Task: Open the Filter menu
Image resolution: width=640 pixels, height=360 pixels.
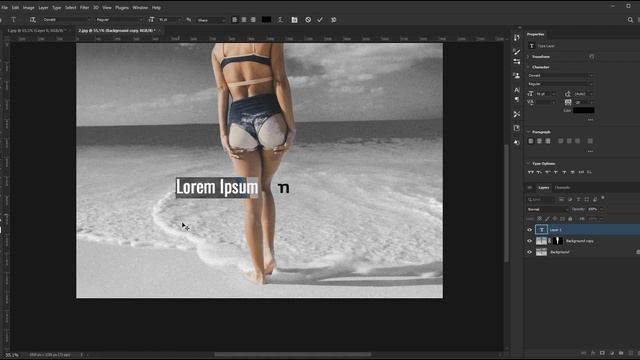Action: [84, 7]
